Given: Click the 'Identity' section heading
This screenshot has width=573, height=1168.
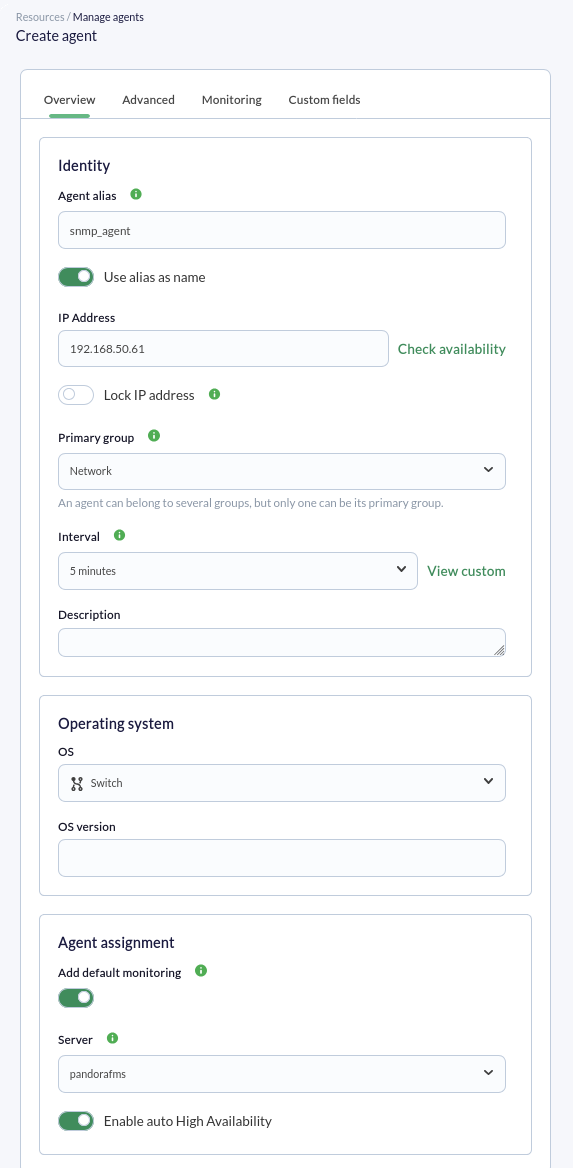Looking at the screenshot, I should 84,165.
